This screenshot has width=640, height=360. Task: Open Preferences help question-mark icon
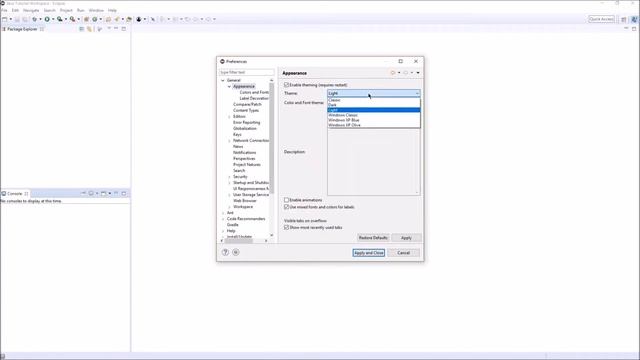(x=225, y=252)
